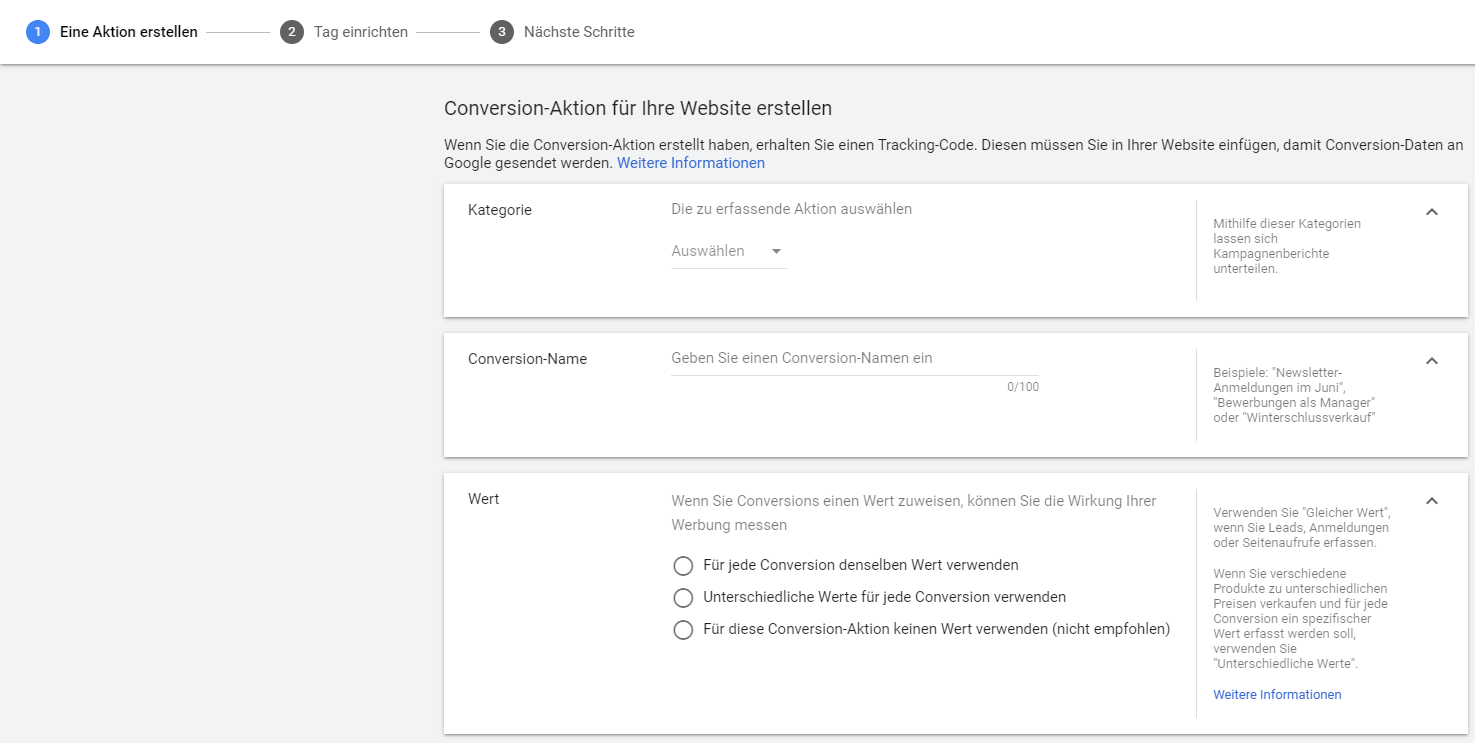Click the 'Wert' section label

483,499
